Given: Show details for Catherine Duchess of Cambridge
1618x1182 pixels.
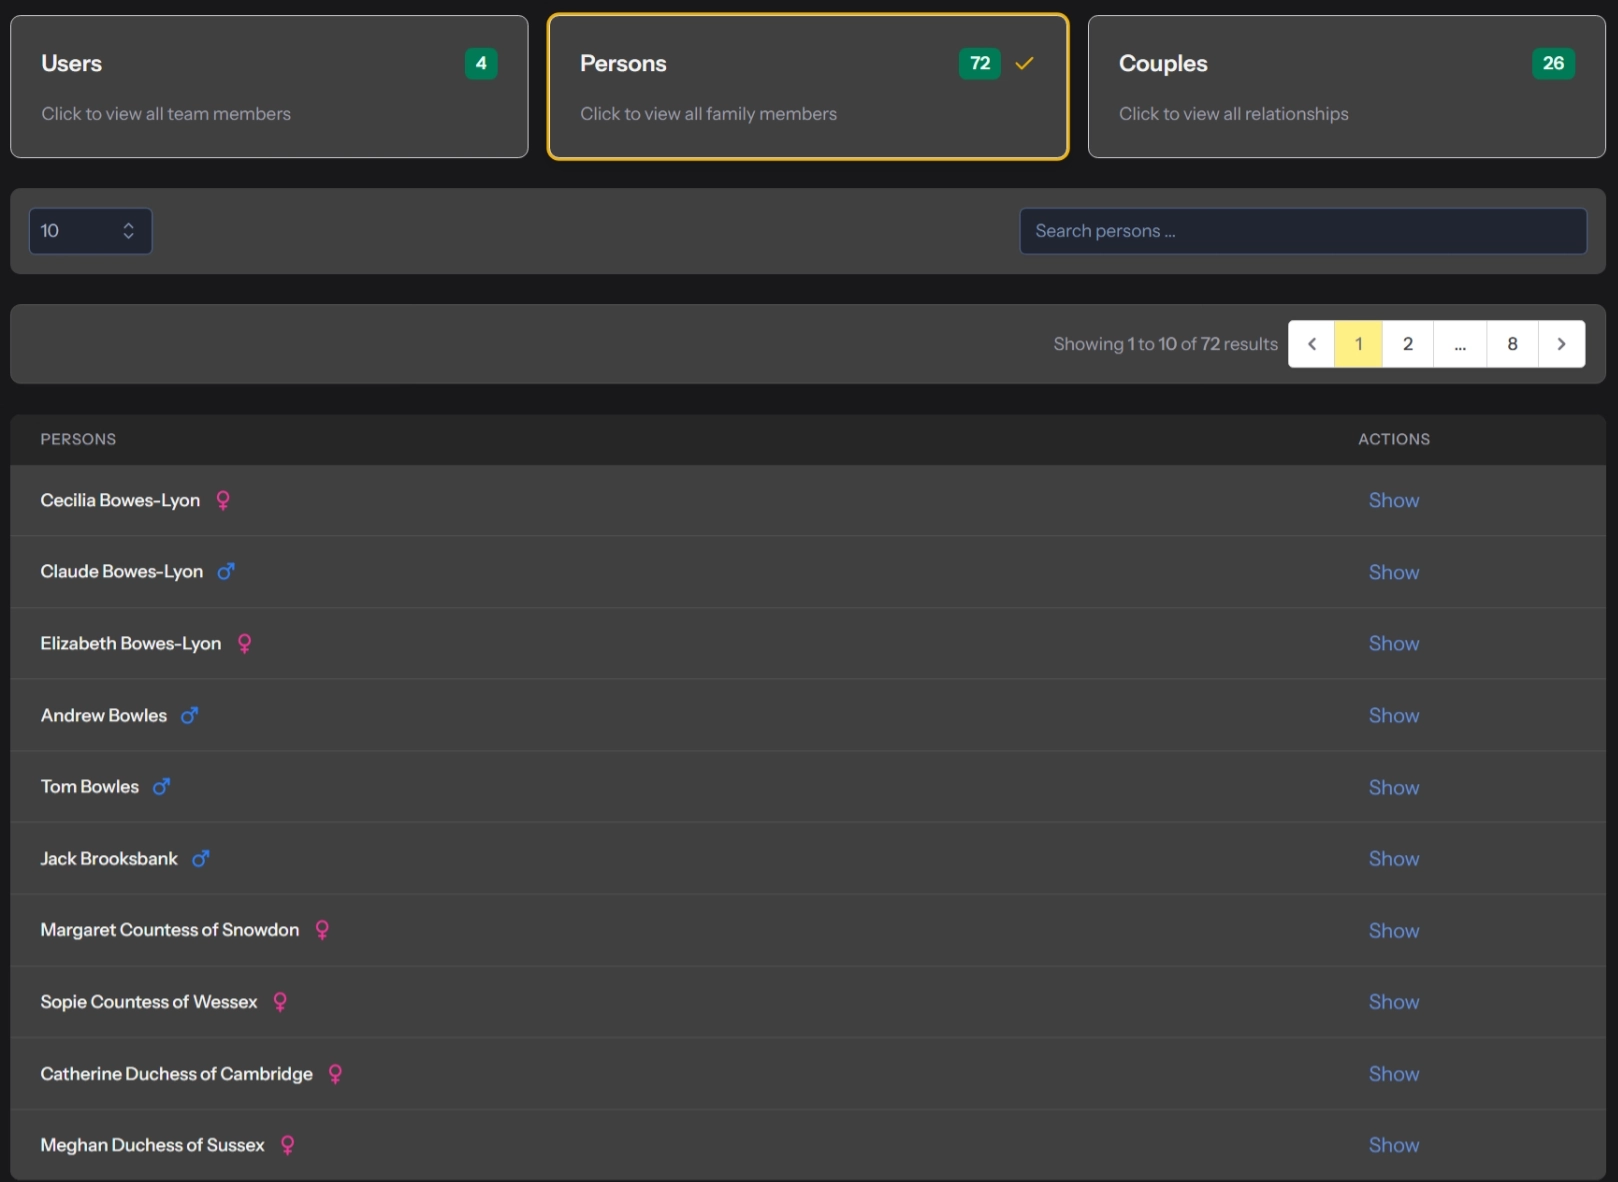Looking at the screenshot, I should (x=1393, y=1074).
